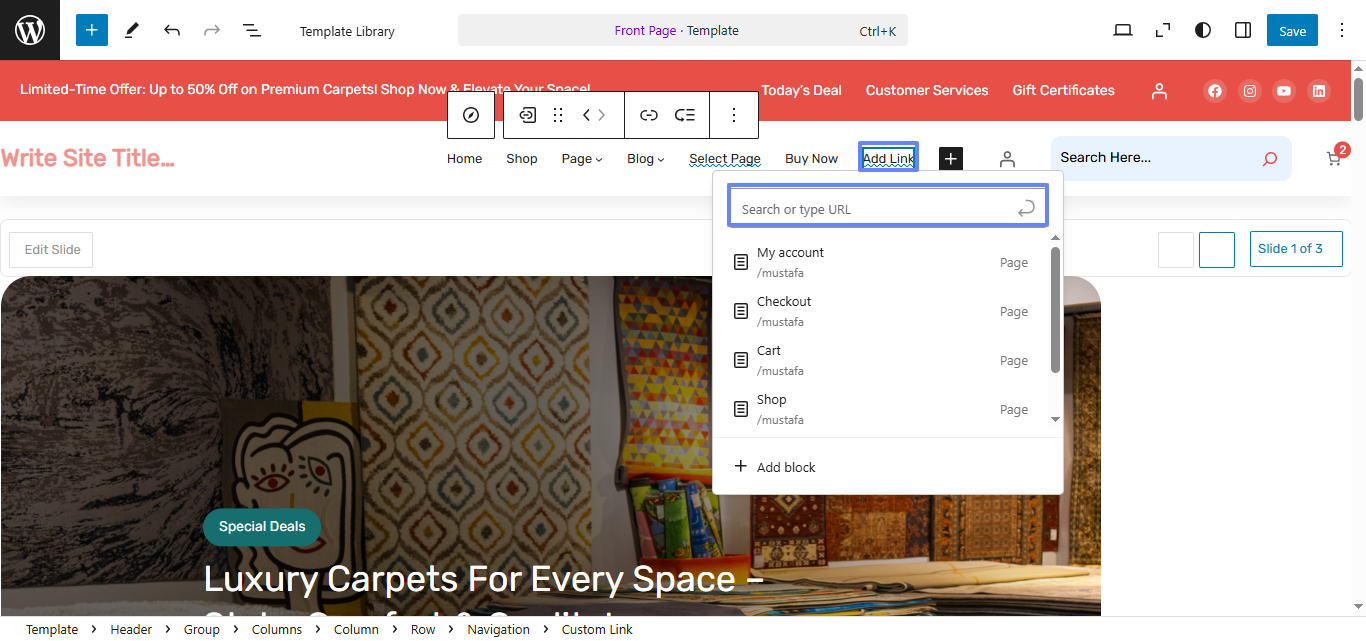Open the WordPress logo menu
The width and height of the screenshot is (1366, 641).
coord(30,30)
